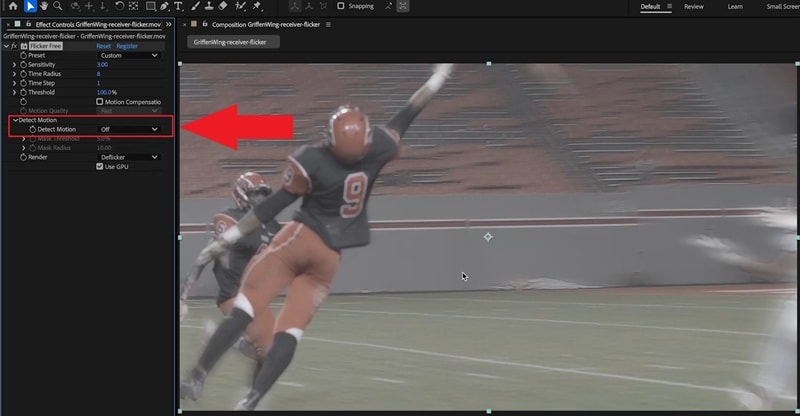Toggle the Time Radius stopwatch
This screenshot has width=800, height=416.
pyautogui.click(x=23, y=74)
